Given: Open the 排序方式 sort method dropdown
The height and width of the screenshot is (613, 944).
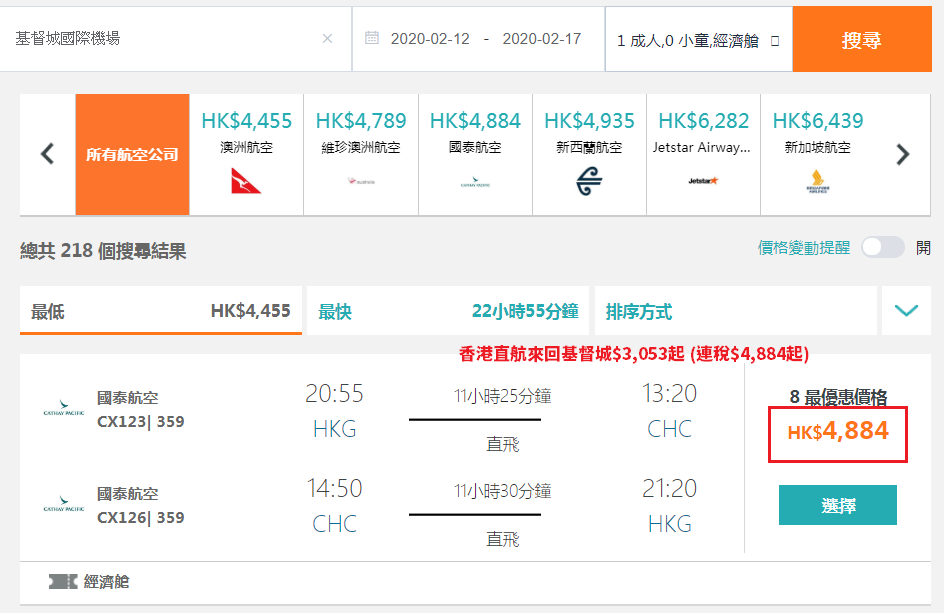Looking at the screenshot, I should [735, 311].
